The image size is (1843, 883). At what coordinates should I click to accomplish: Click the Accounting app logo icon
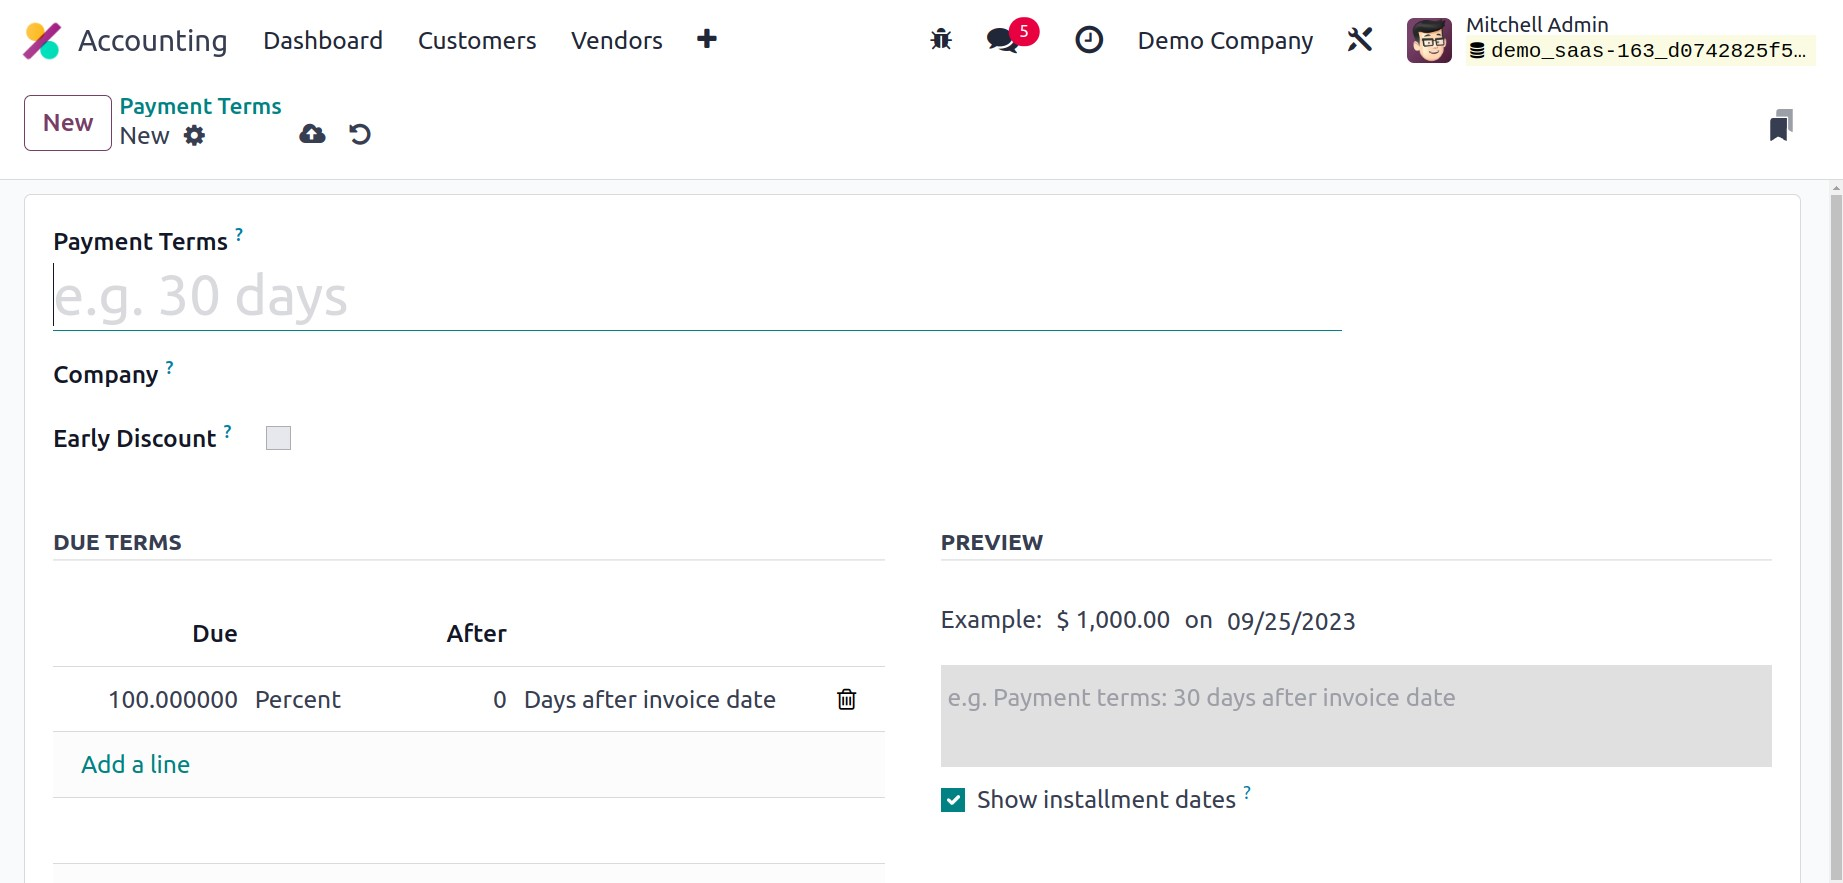(42, 41)
